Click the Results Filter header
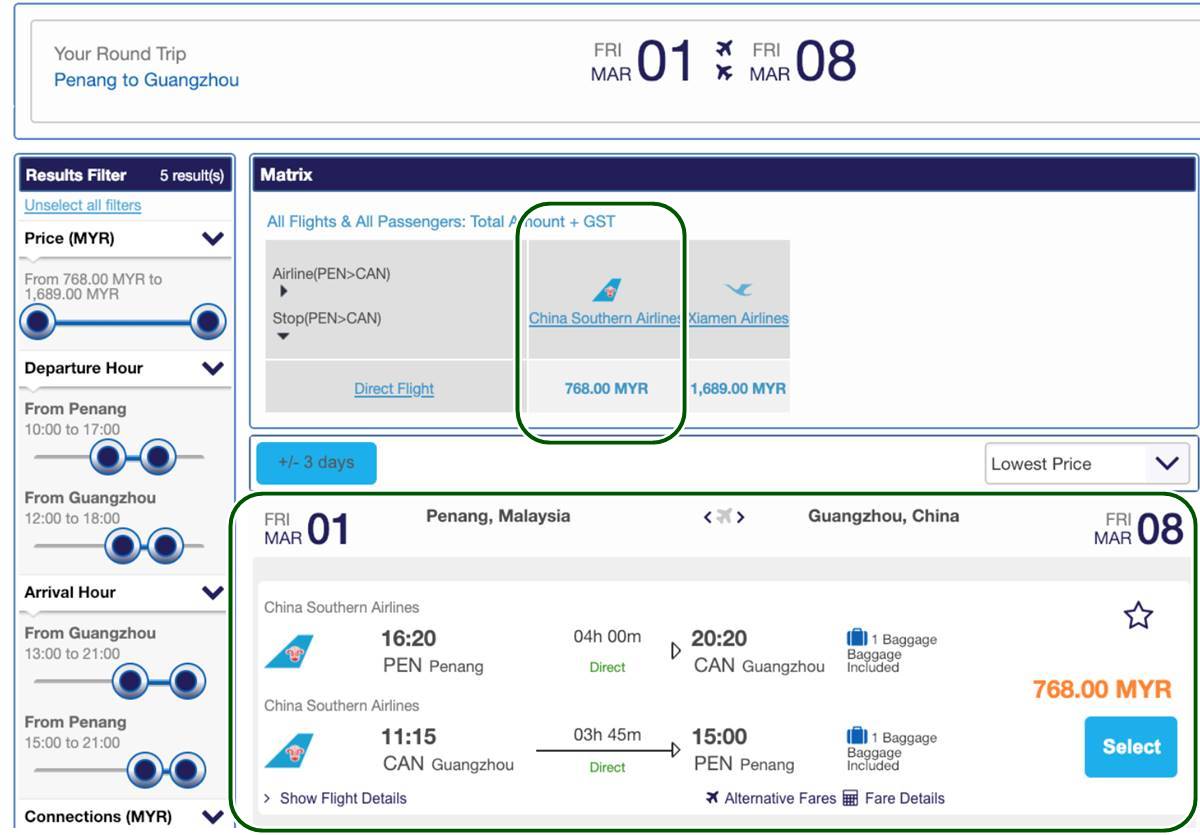 [x=125, y=175]
